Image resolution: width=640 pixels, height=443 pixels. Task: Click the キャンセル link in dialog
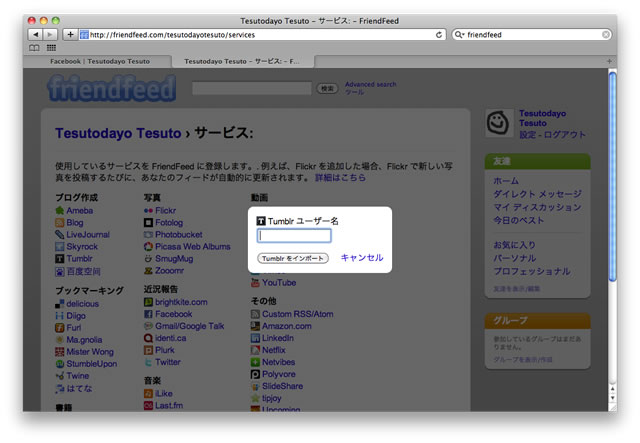coord(362,258)
